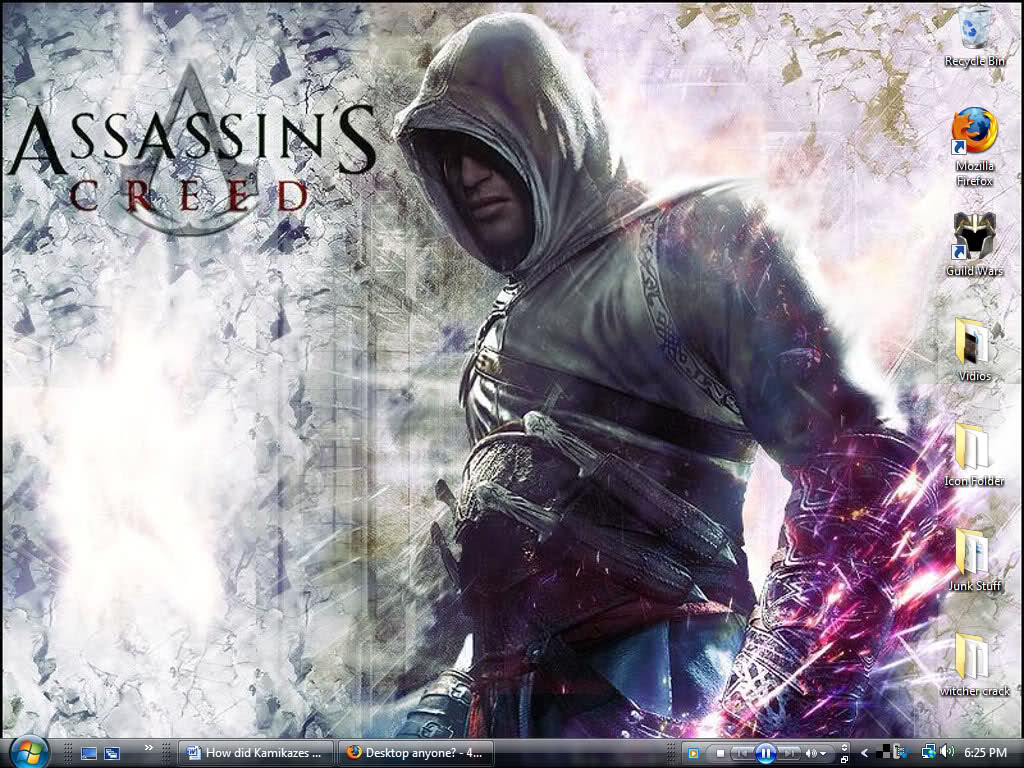
Task: Open the Media Player volume dropdown arrow
Action: pyautogui.click(x=823, y=754)
